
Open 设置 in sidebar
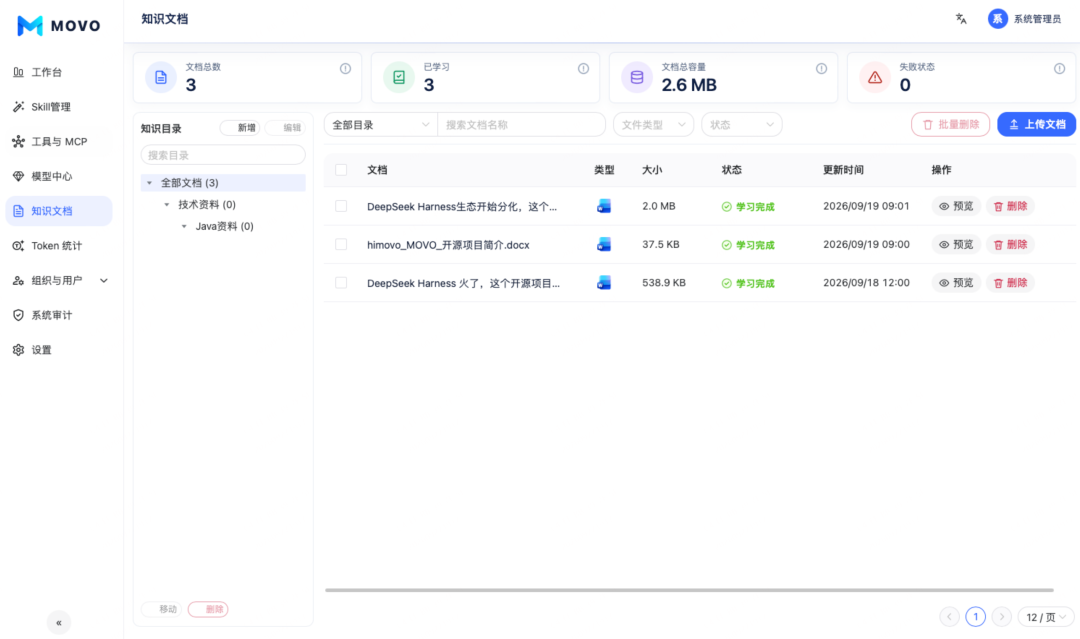pyautogui.click(x=59, y=350)
